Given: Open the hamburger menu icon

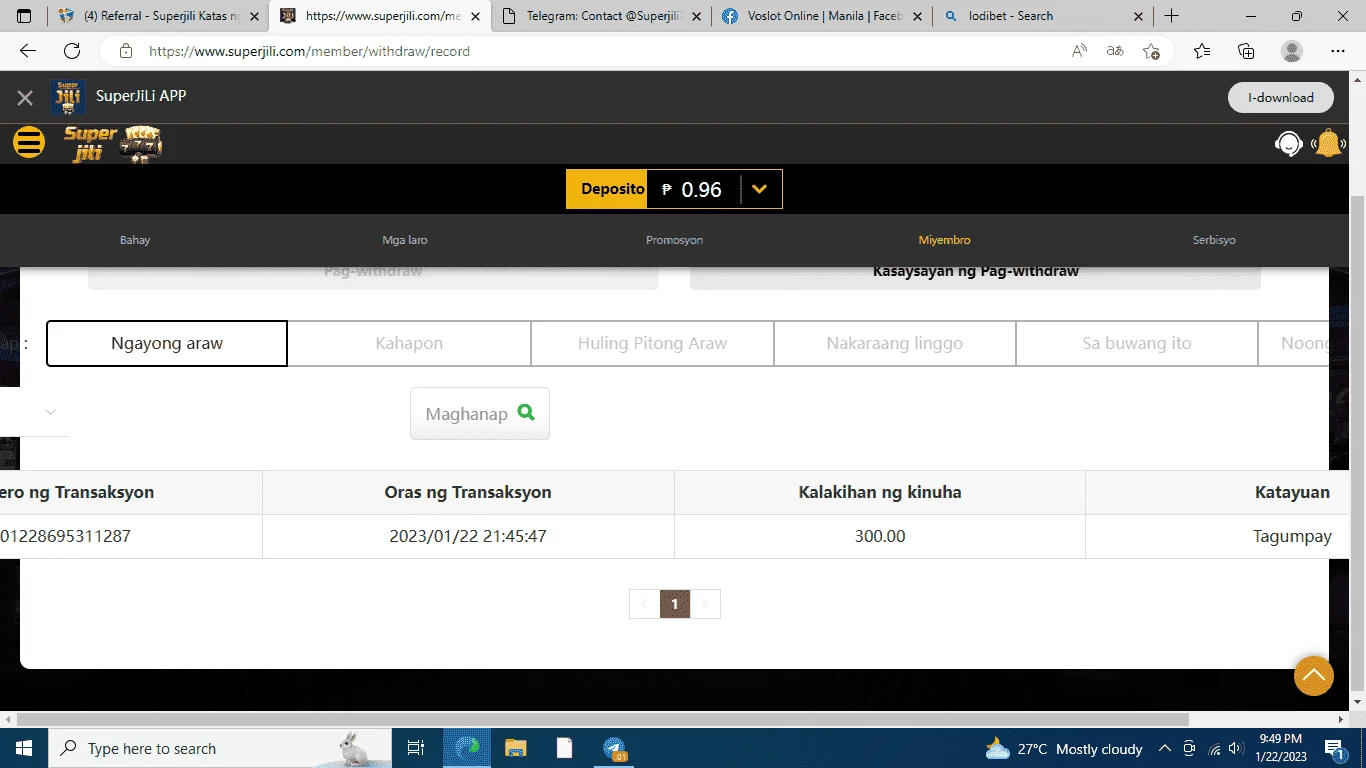Looking at the screenshot, I should [29, 143].
